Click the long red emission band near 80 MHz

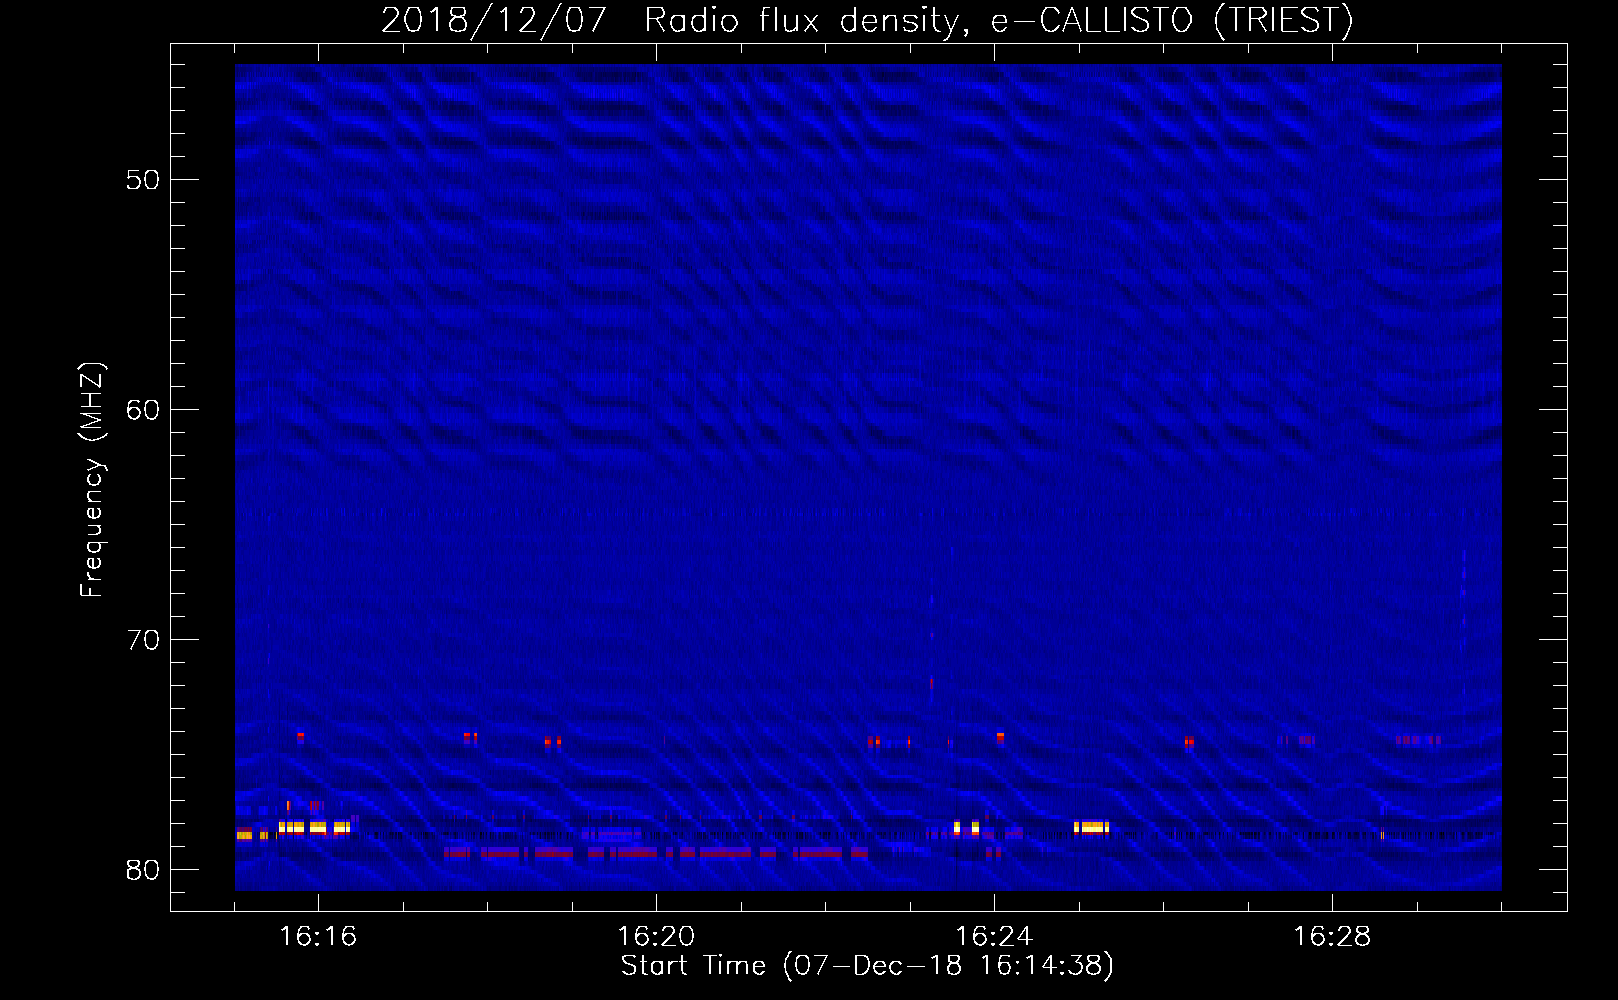(655, 853)
